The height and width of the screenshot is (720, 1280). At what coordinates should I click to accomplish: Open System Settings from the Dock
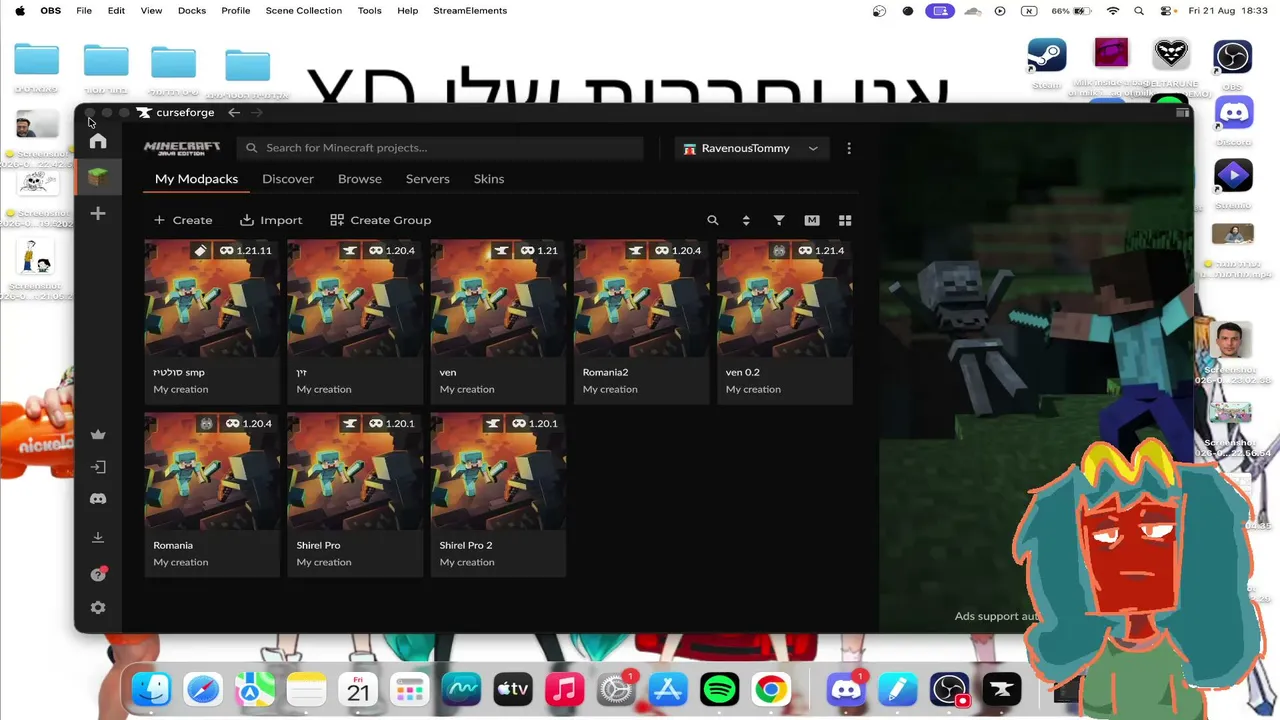[x=616, y=689]
